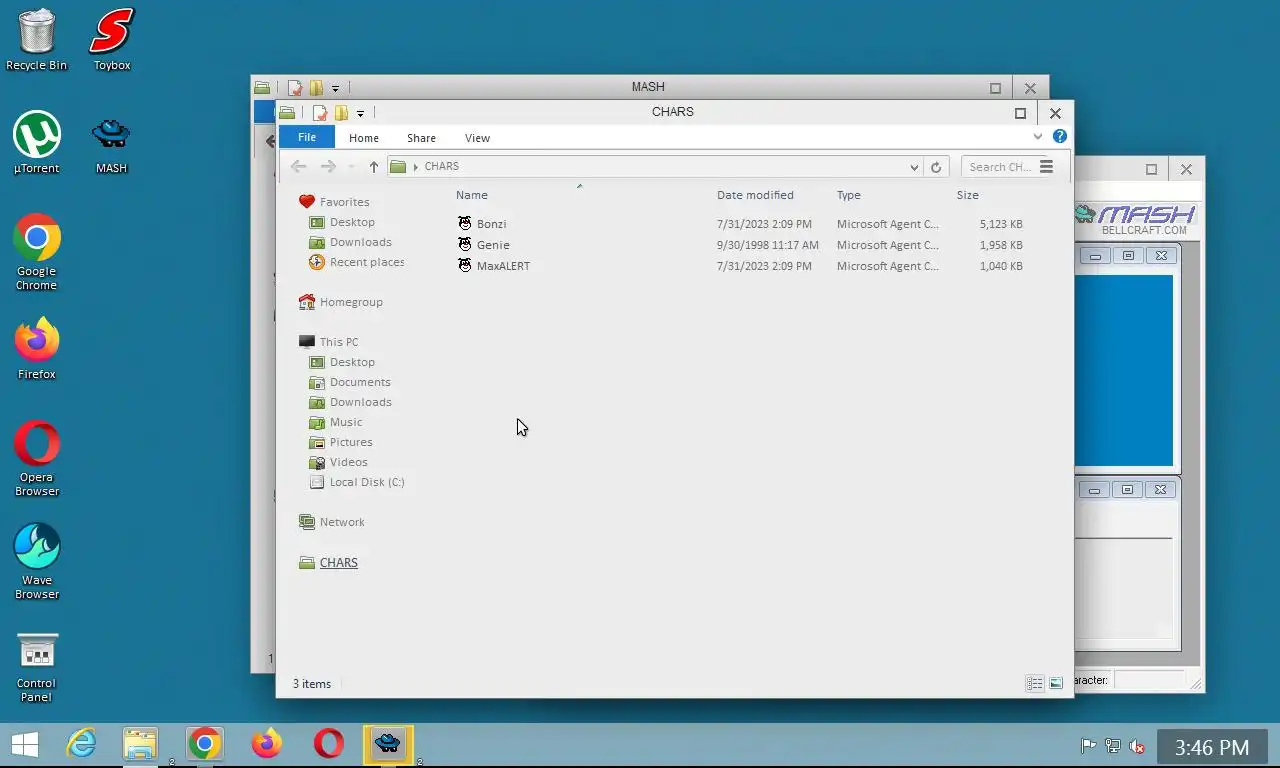Open Pictures folder under This PC

tap(351, 442)
